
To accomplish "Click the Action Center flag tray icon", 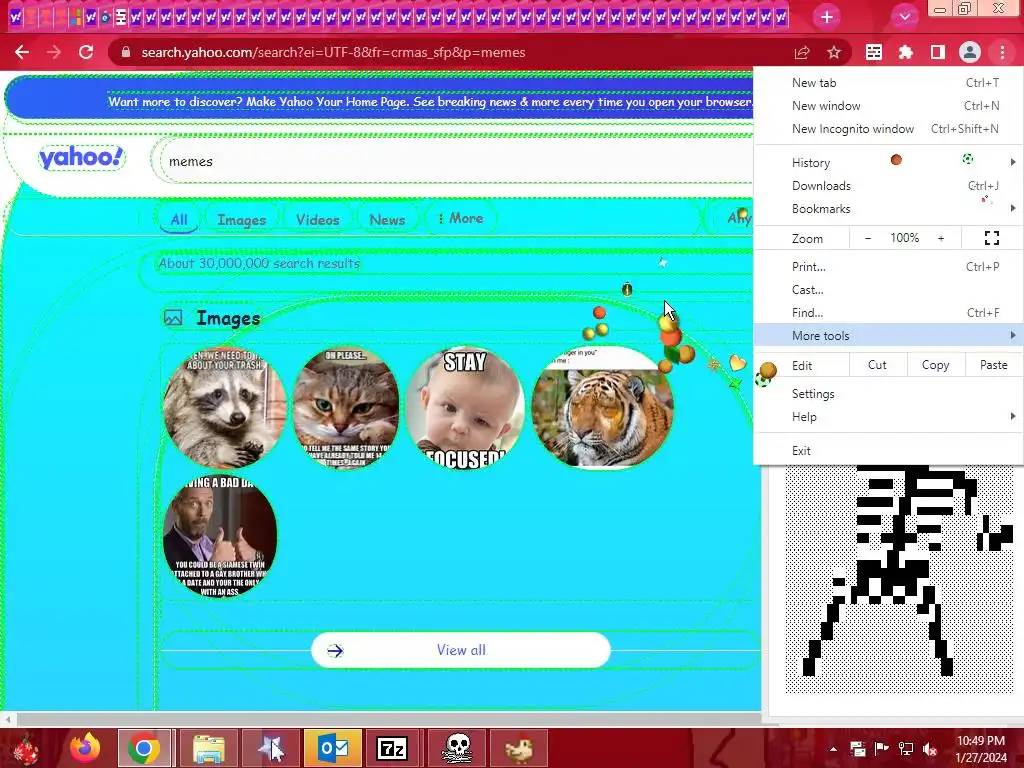I will 882,748.
